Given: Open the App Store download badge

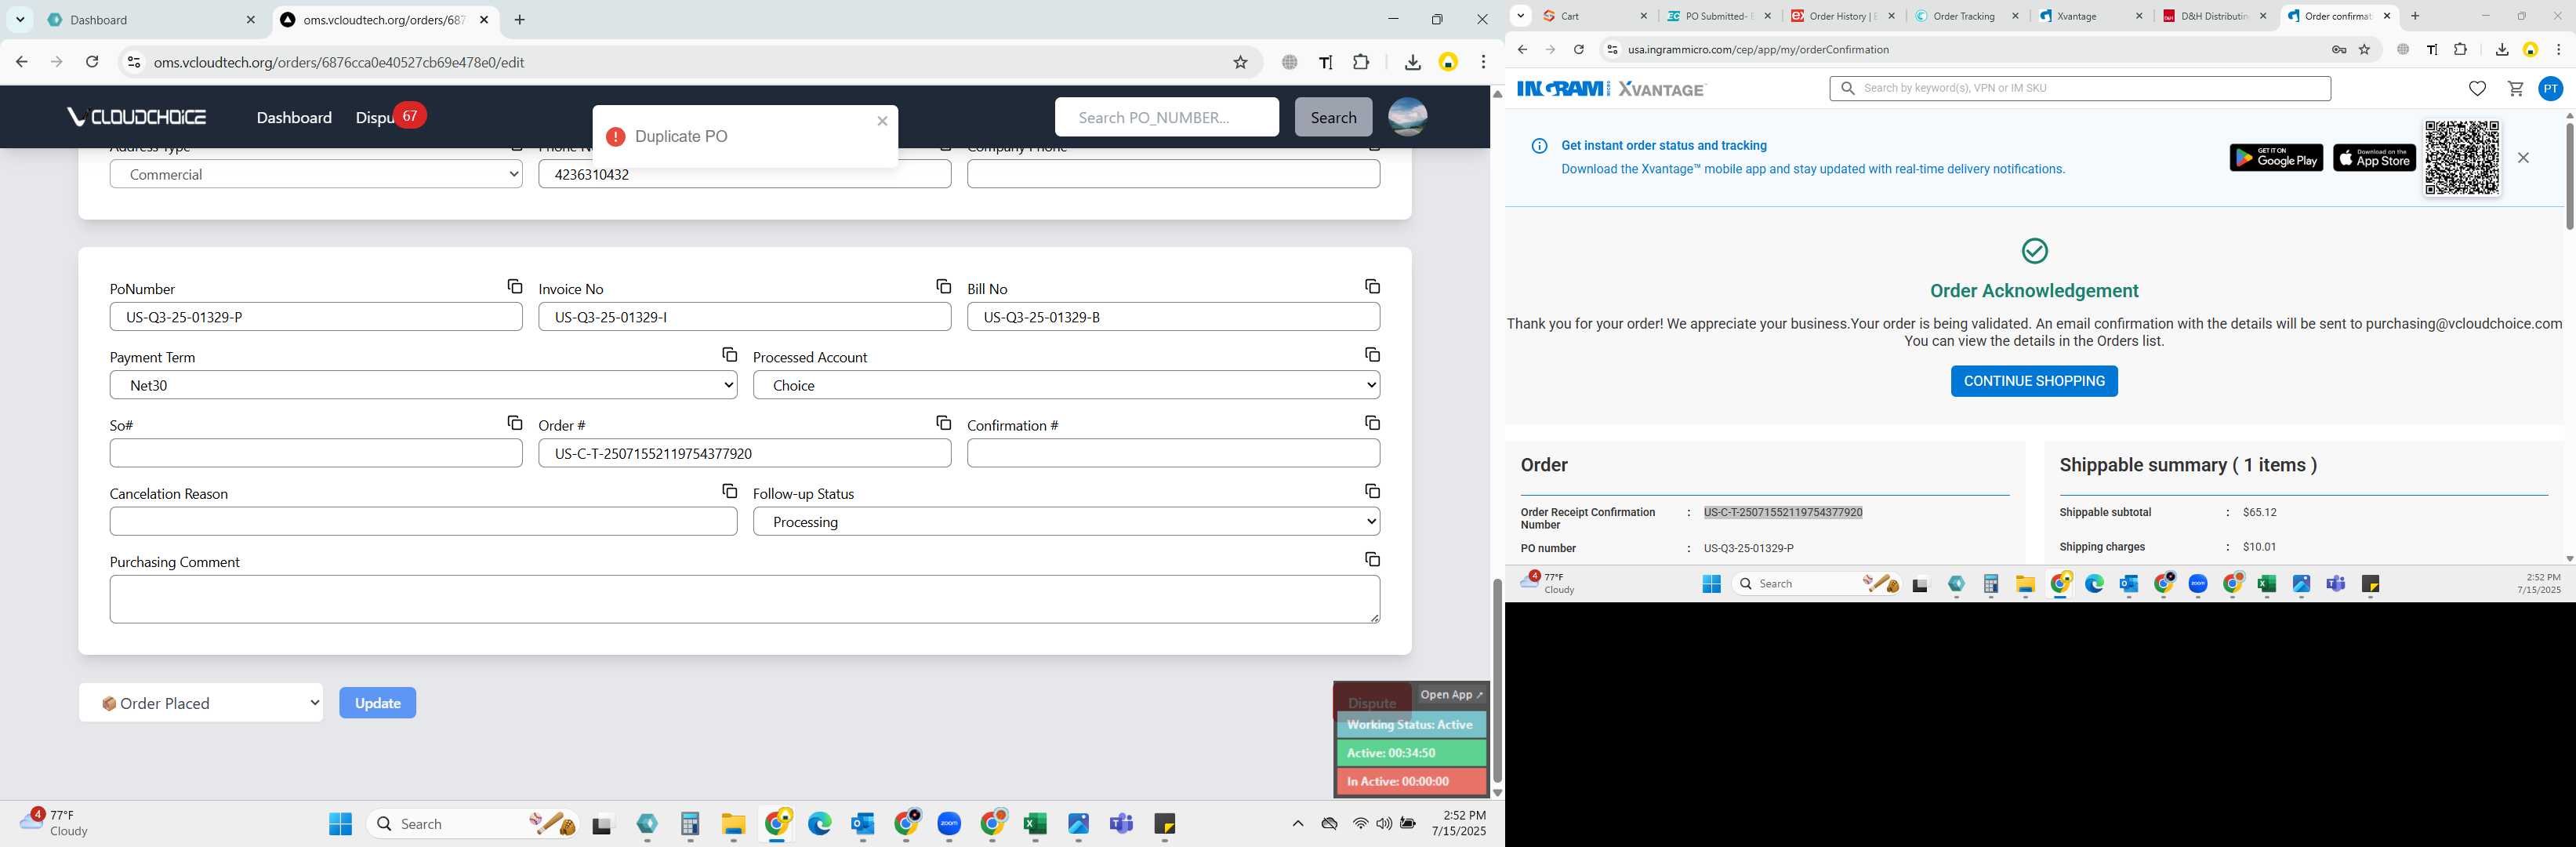Looking at the screenshot, I should (x=2374, y=158).
